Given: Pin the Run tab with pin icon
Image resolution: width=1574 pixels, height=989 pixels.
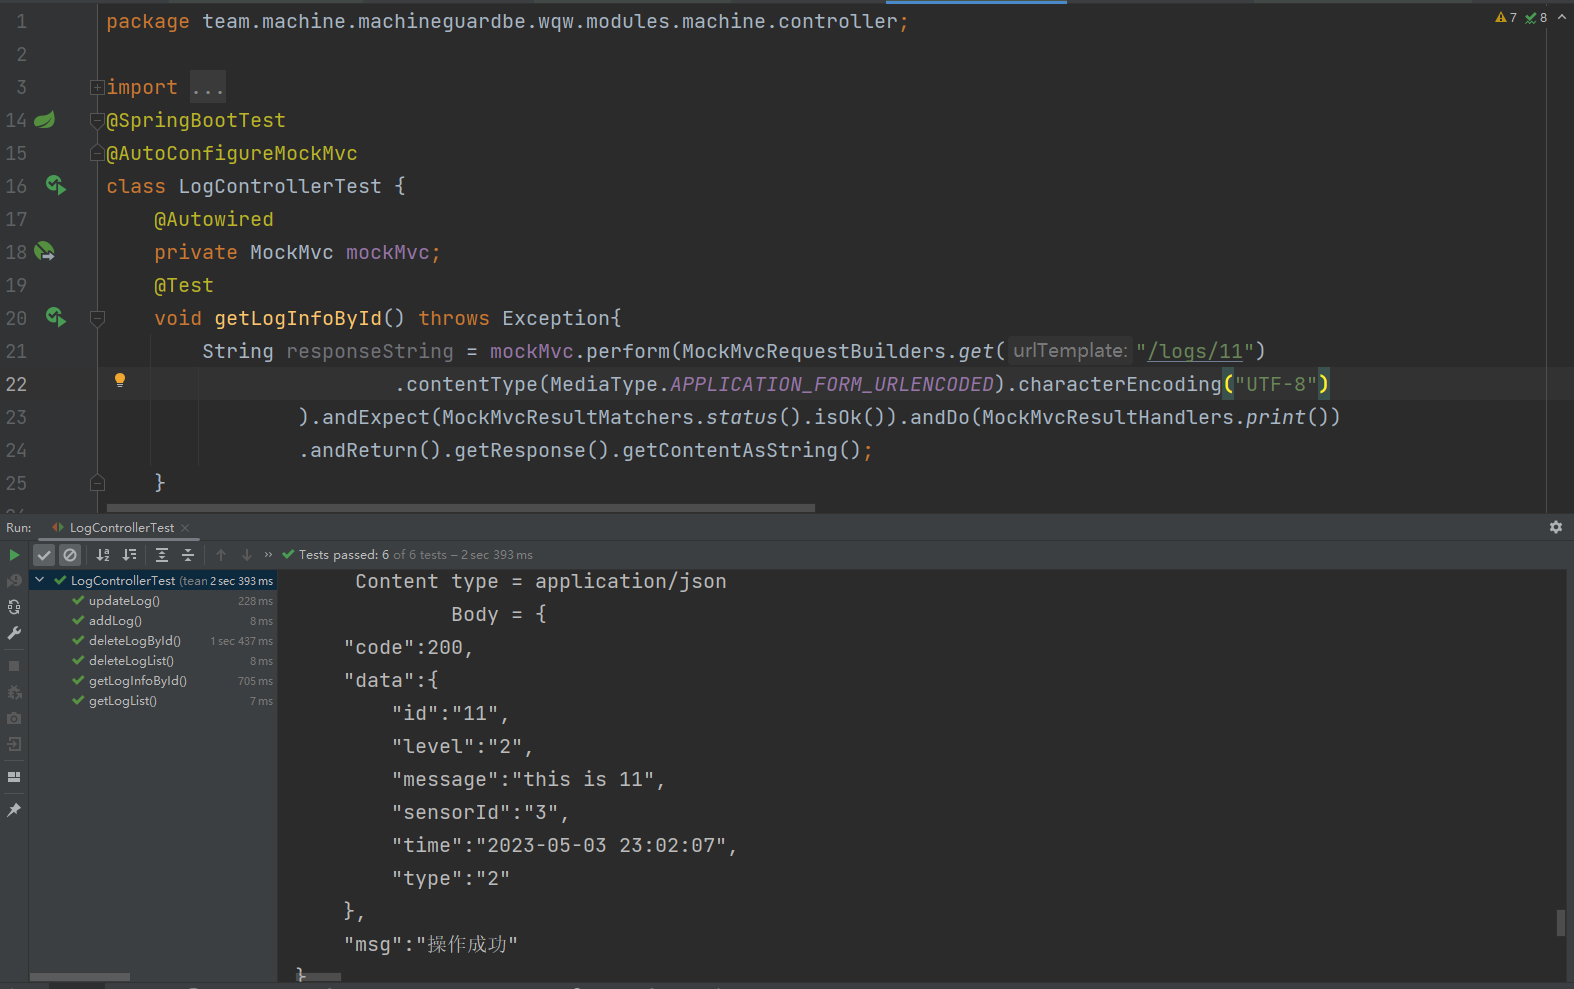Looking at the screenshot, I should pos(14,810).
